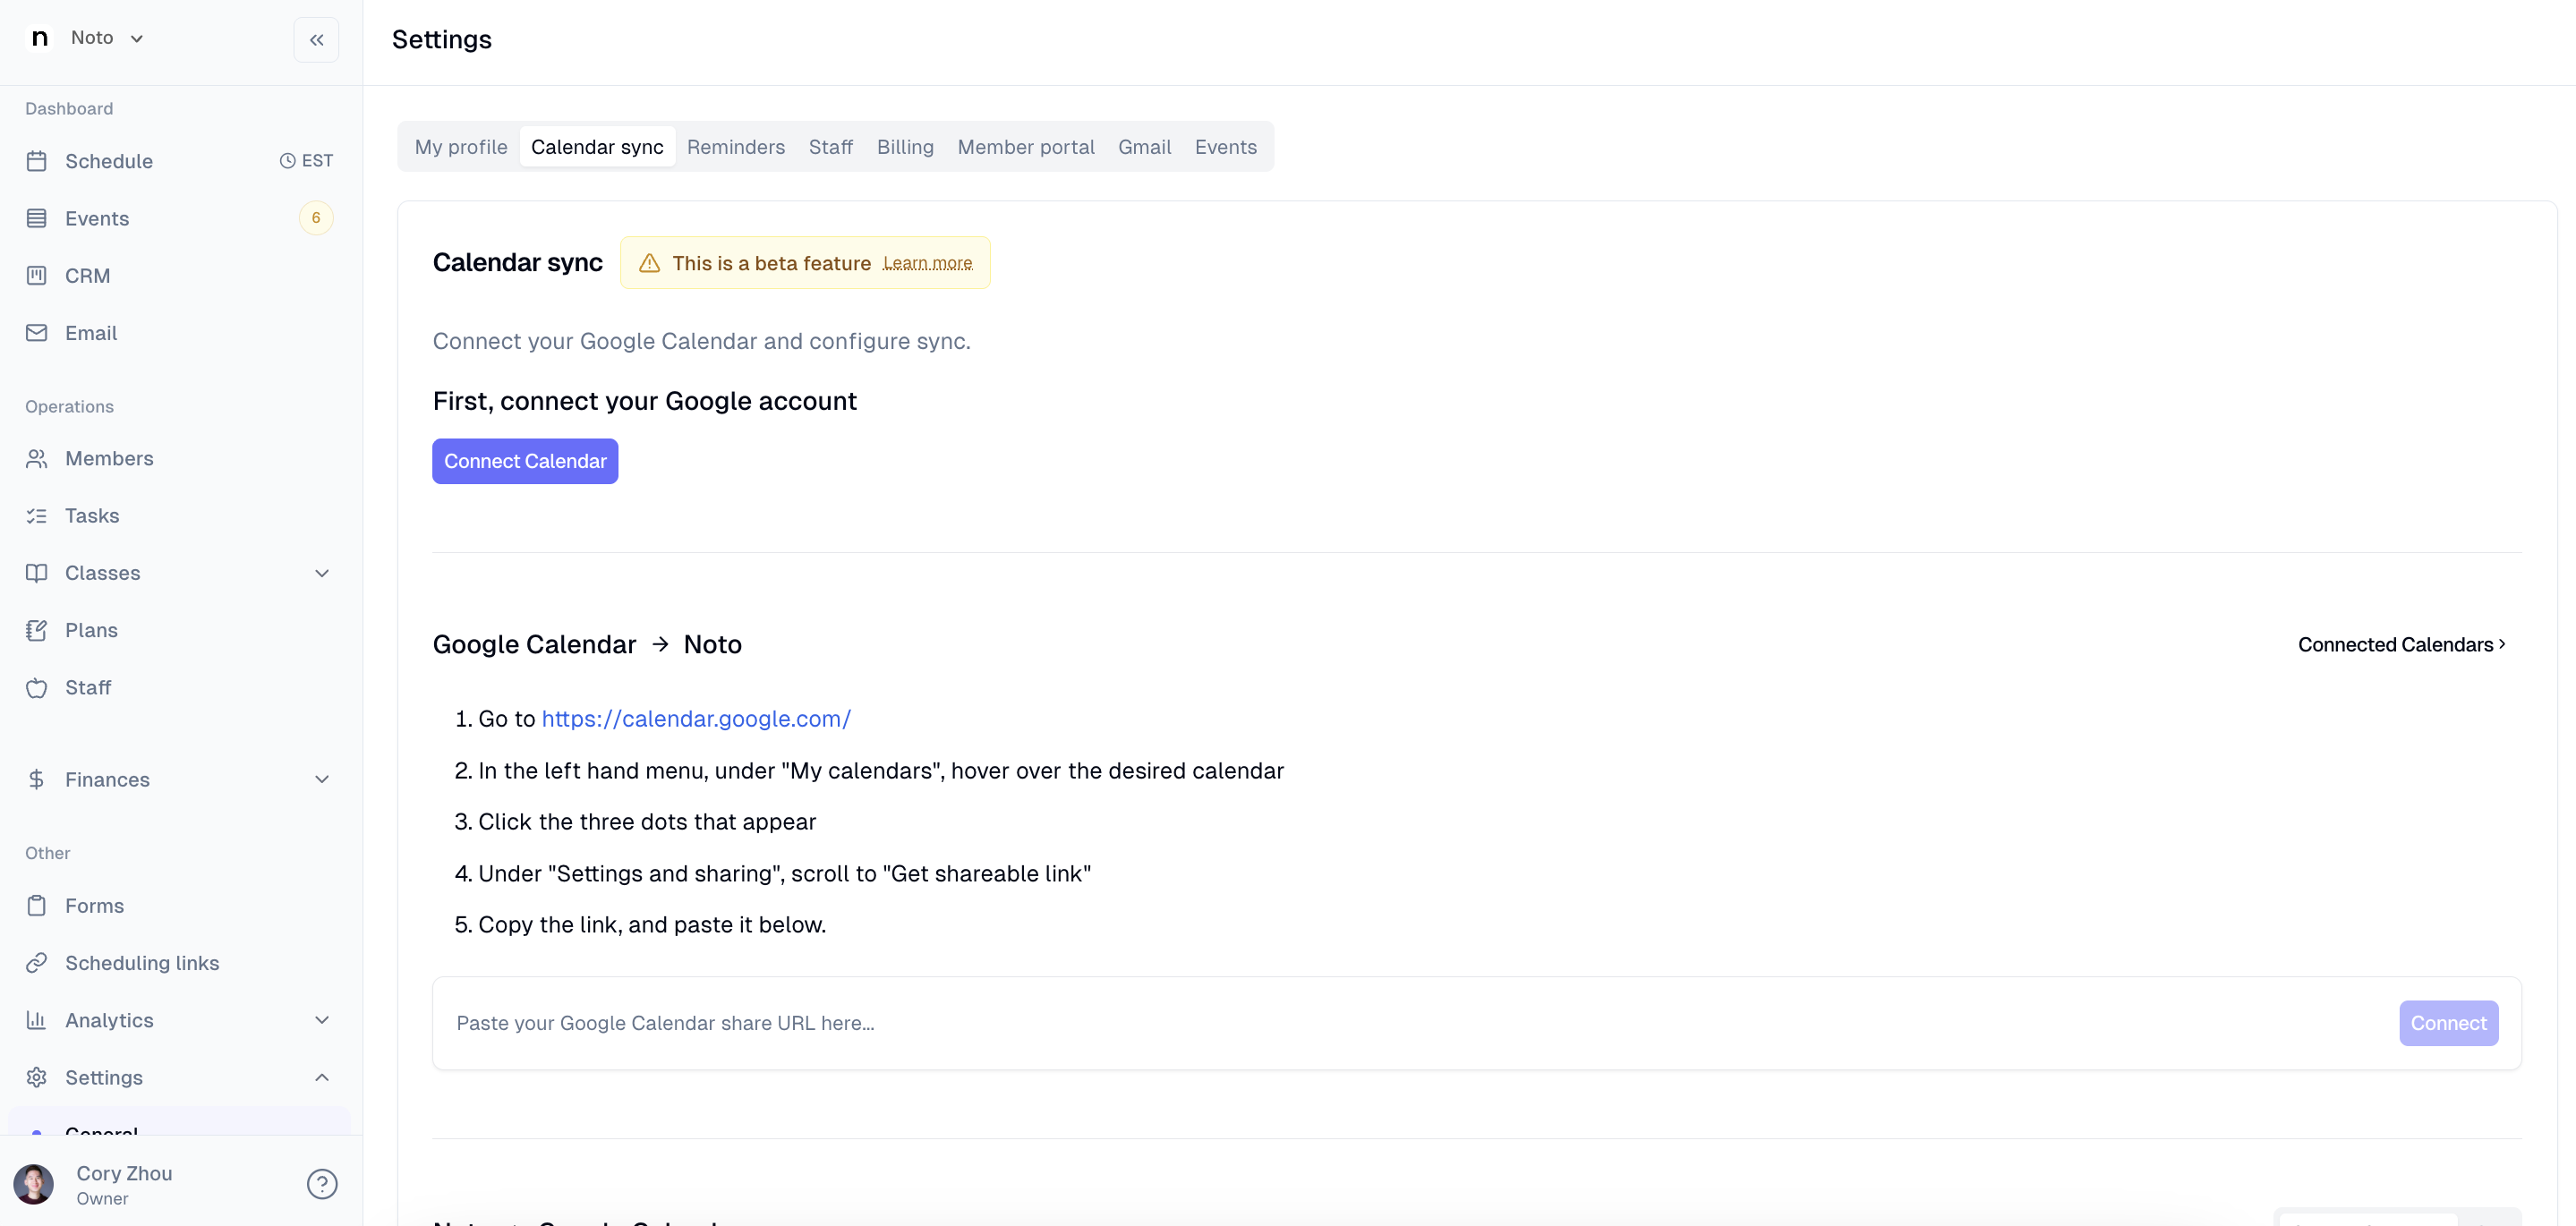The width and height of the screenshot is (2576, 1226).
Task: Click the Plans notebook icon
Action: point(37,630)
